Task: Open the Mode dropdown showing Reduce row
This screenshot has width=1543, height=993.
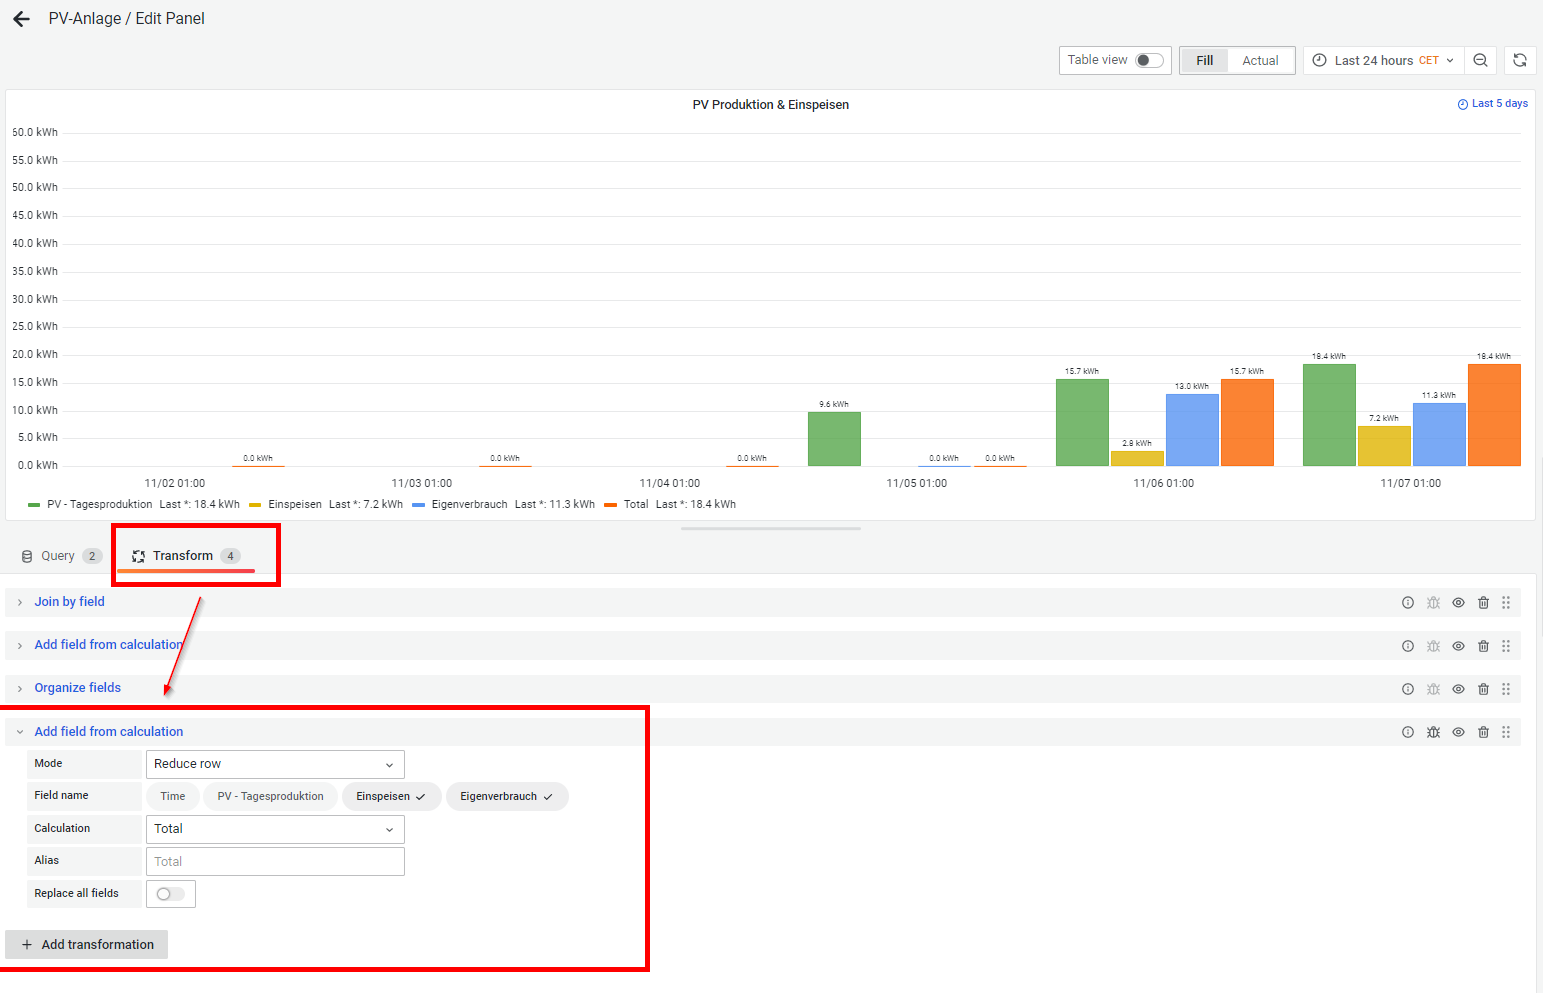Action: (275, 764)
